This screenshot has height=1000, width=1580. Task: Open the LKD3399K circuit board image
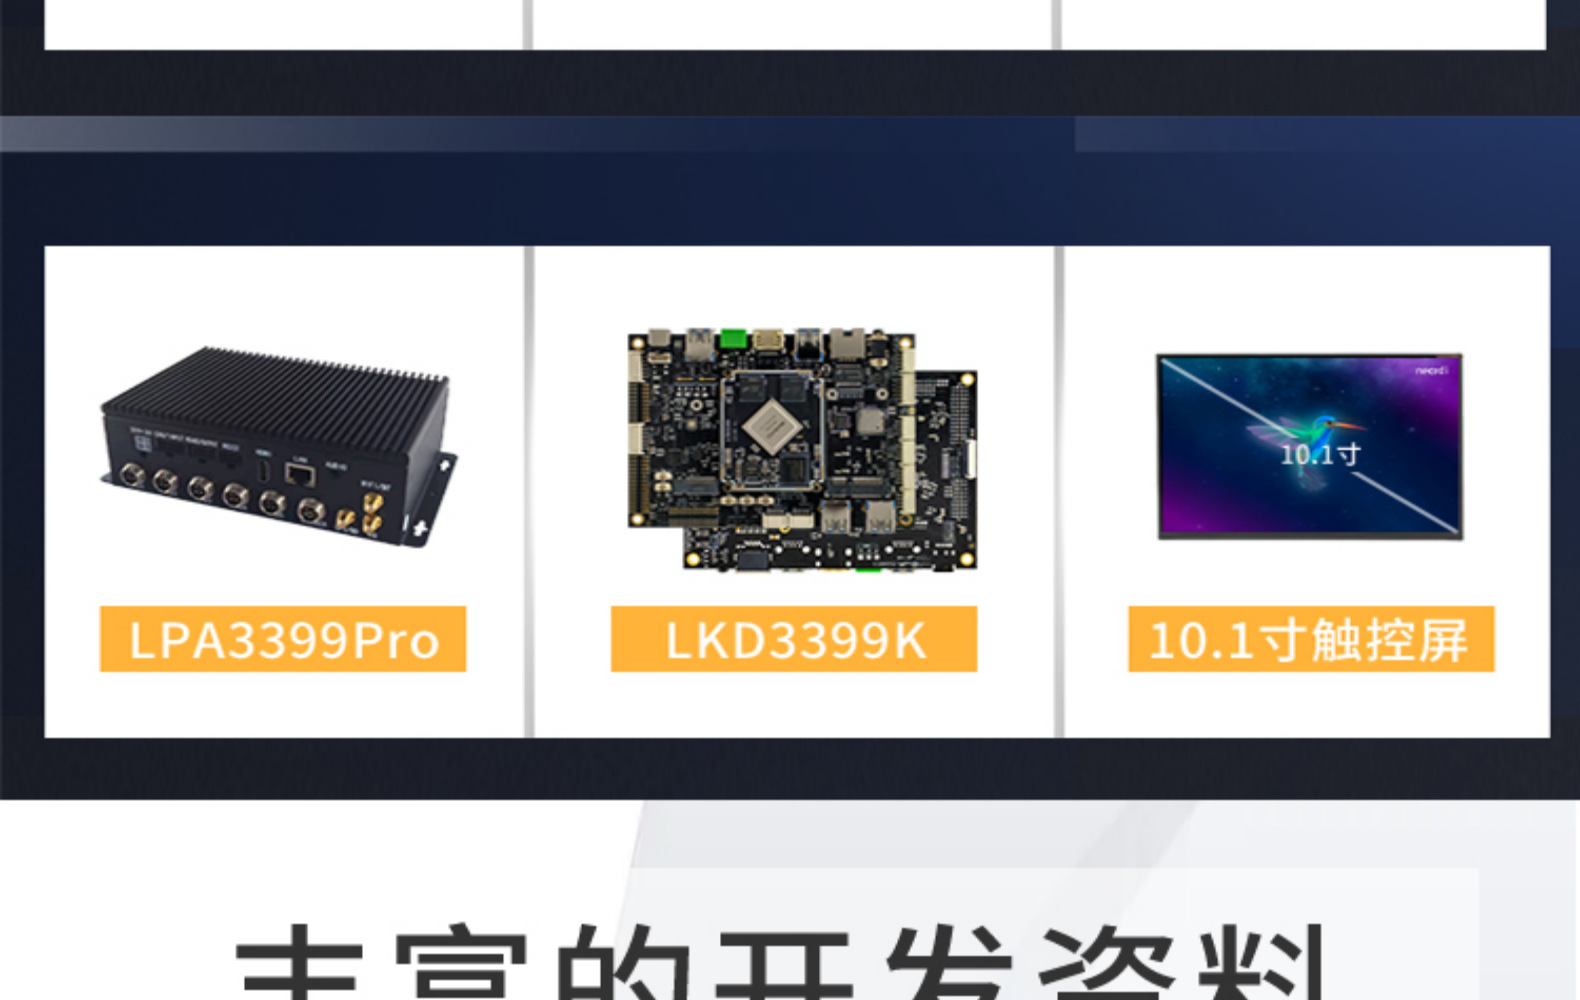coord(803,450)
